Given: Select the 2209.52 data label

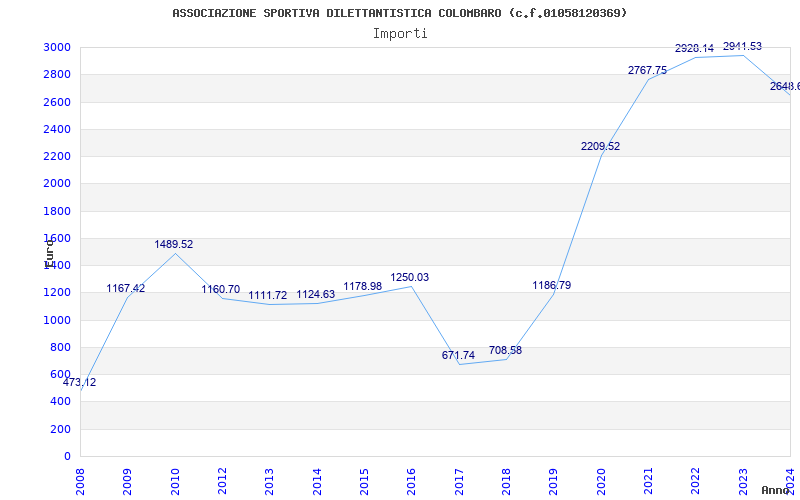Looking at the screenshot, I should coord(601,146).
